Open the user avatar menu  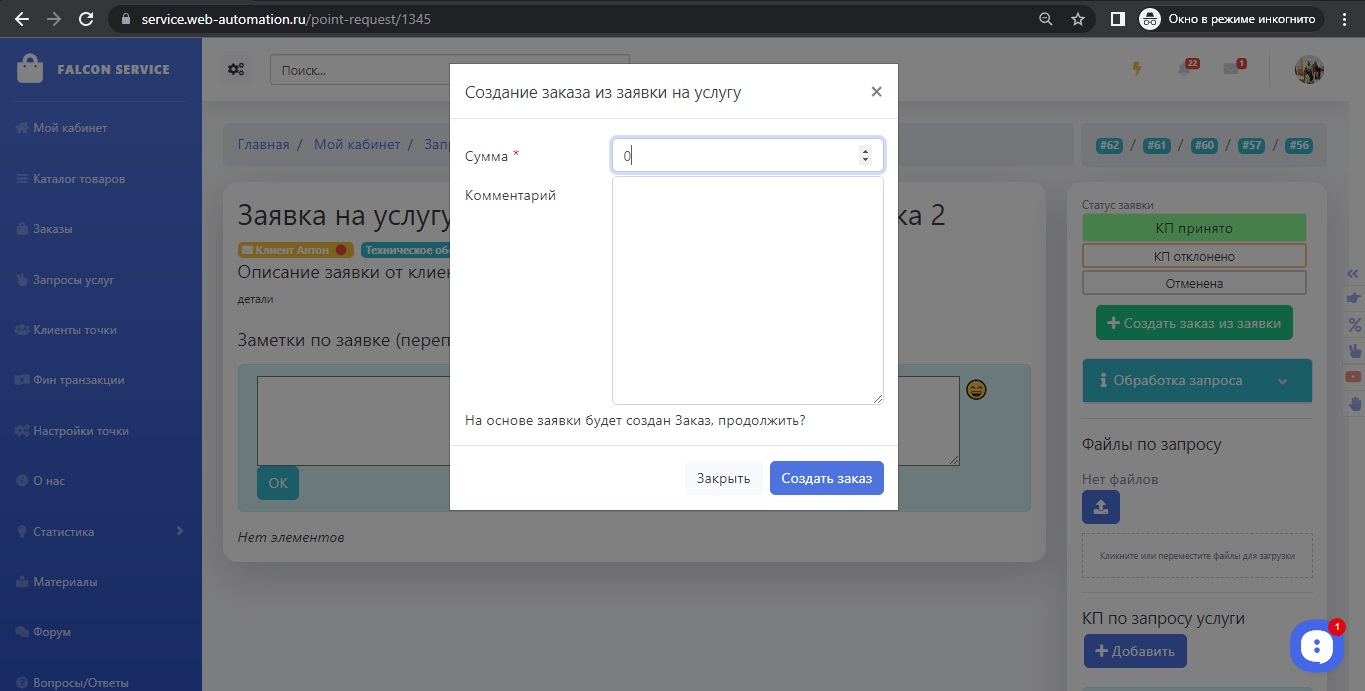point(1309,70)
